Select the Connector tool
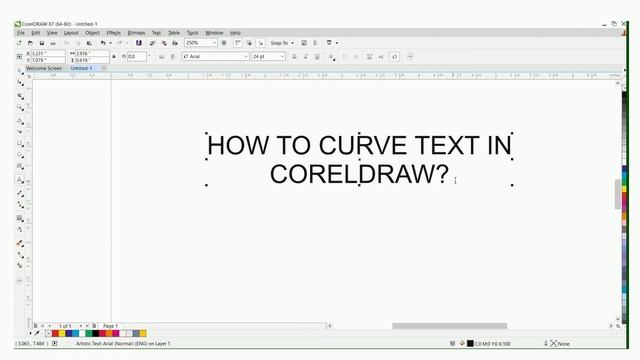Screen dimensions: 640x360 (20, 204)
